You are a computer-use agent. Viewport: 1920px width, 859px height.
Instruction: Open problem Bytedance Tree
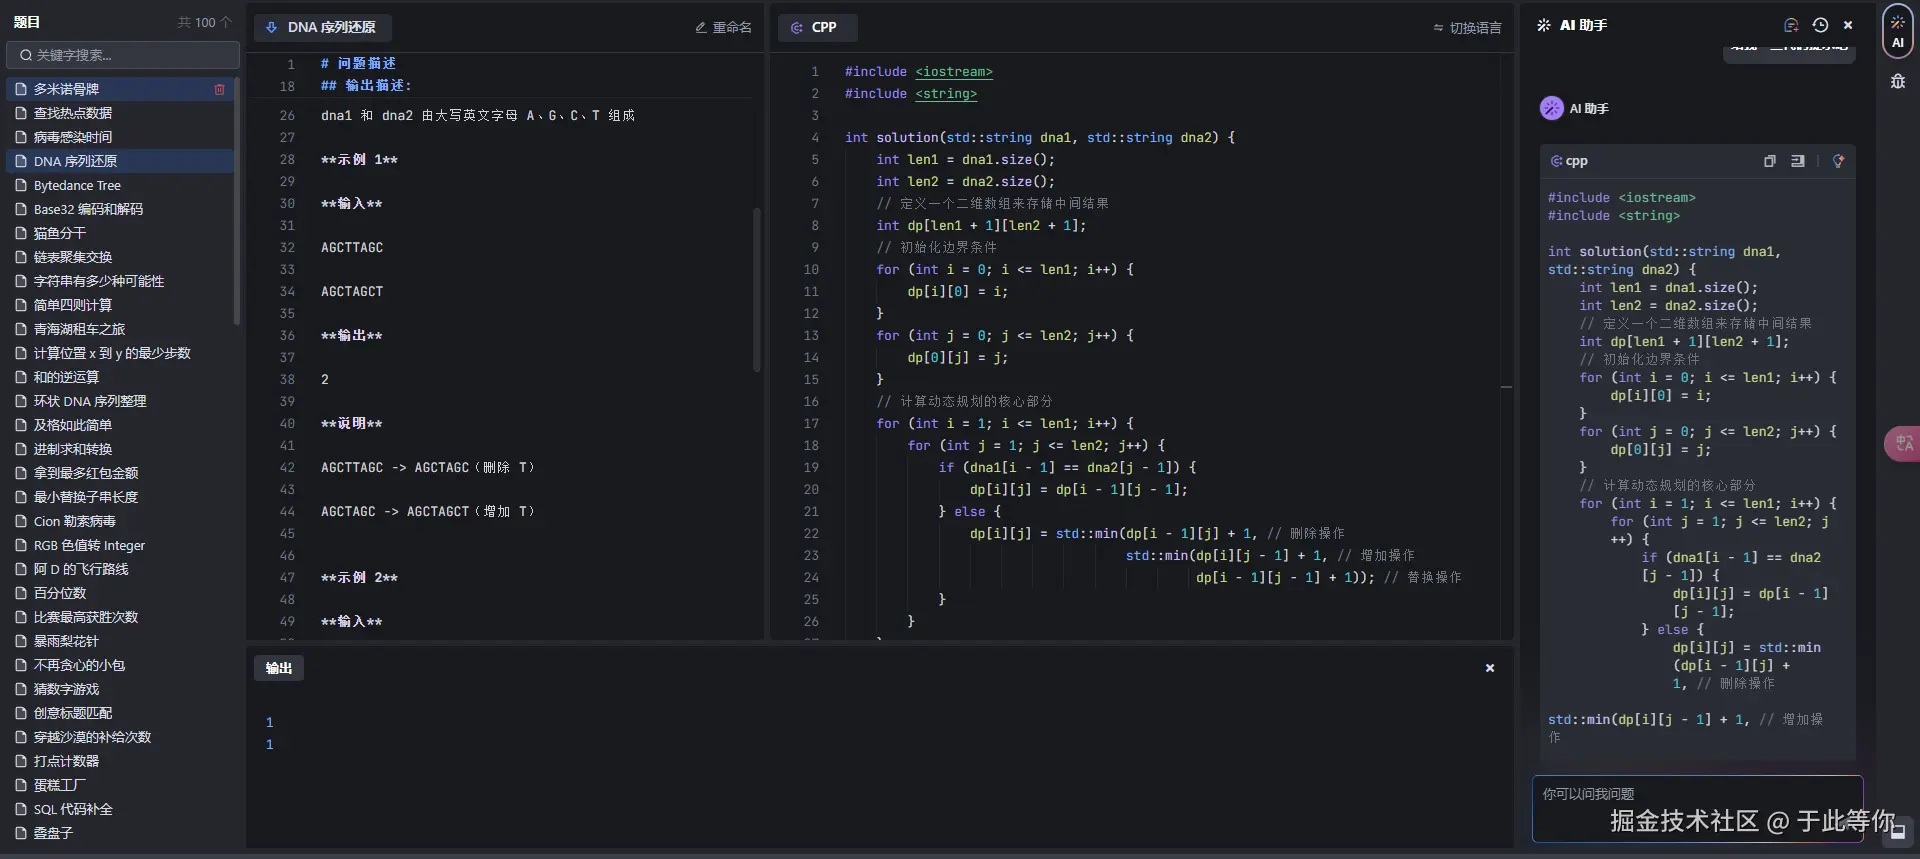(x=120, y=185)
